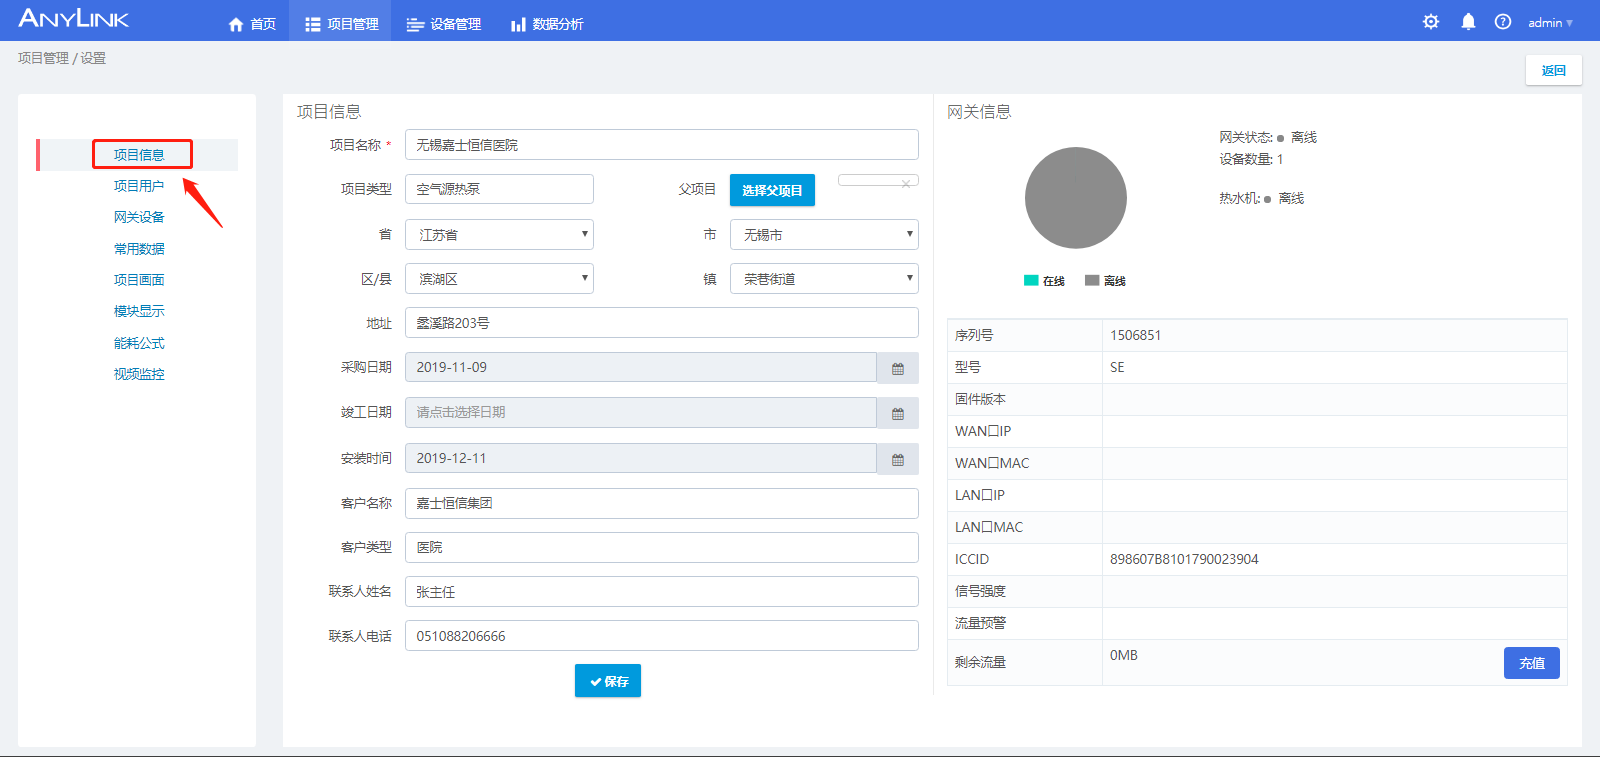
Task: Click the 采购日期 field 2019-11-09
Action: point(641,367)
